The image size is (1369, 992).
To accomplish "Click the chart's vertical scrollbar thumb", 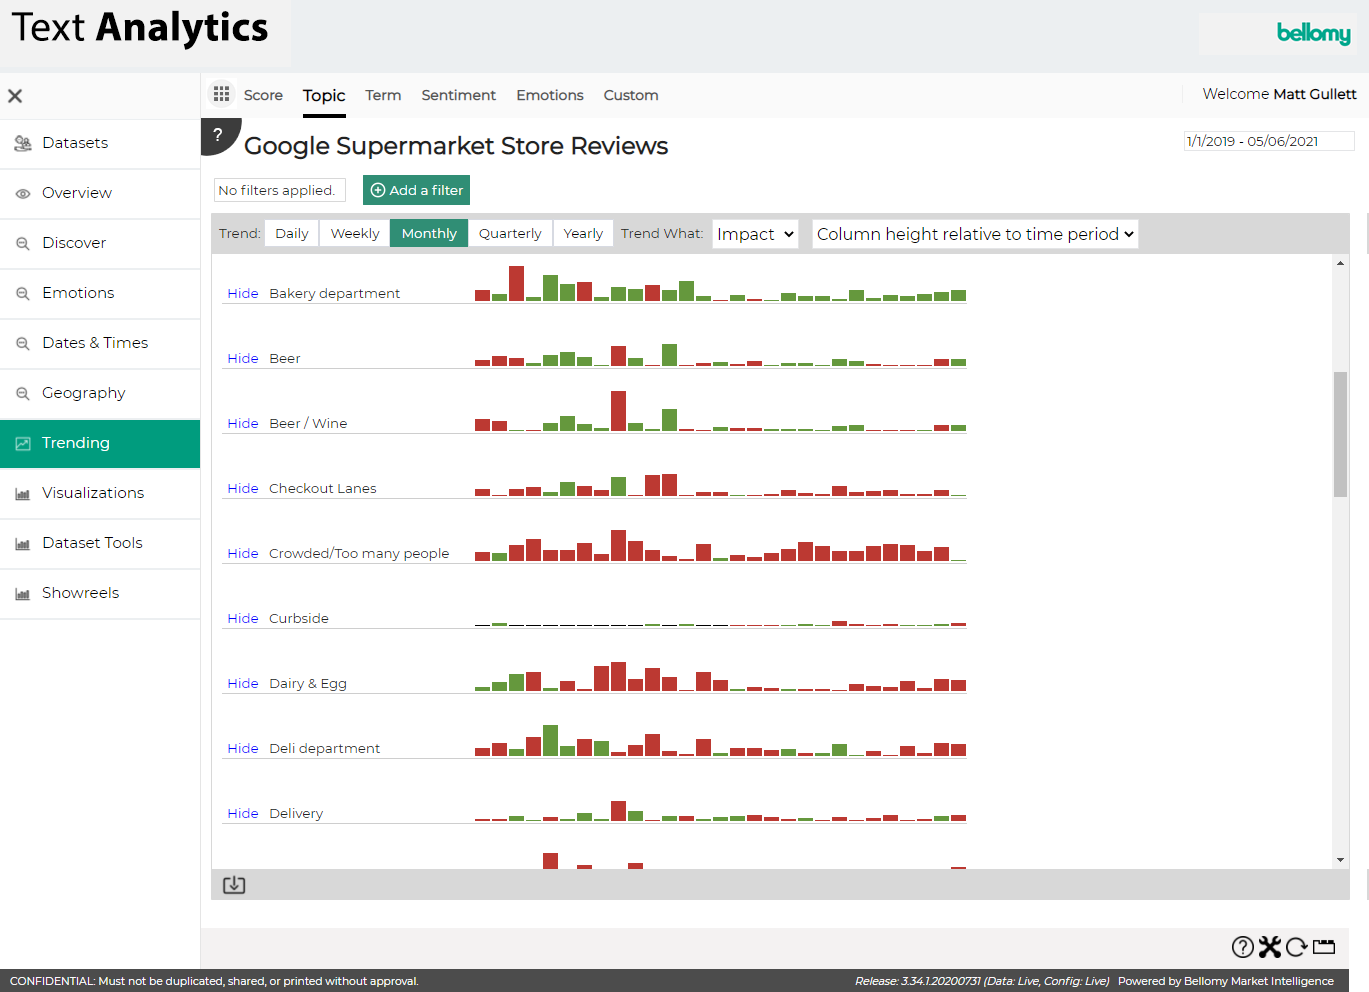I will [x=1340, y=434].
